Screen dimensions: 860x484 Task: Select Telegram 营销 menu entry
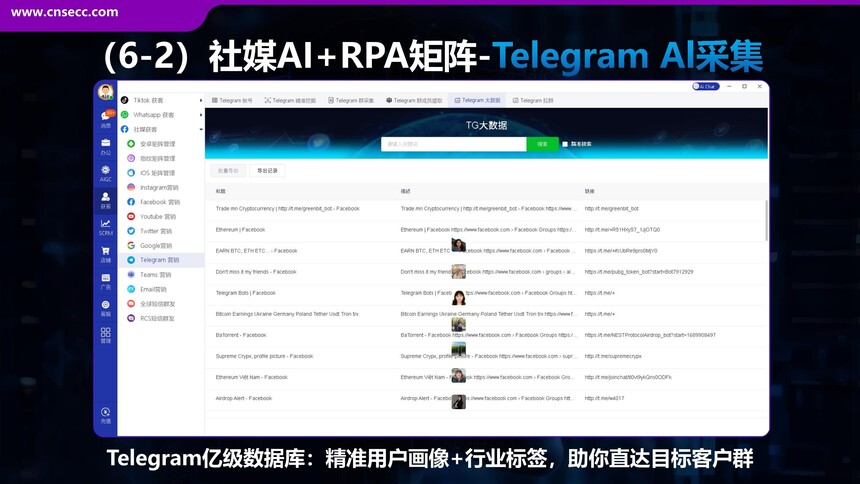(161, 260)
